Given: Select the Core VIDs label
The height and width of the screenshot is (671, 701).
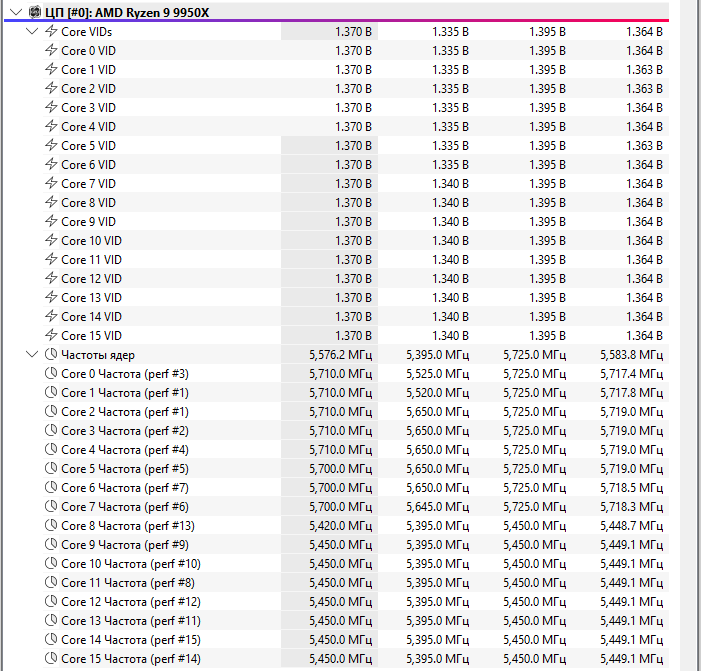Looking at the screenshot, I should point(87,32).
